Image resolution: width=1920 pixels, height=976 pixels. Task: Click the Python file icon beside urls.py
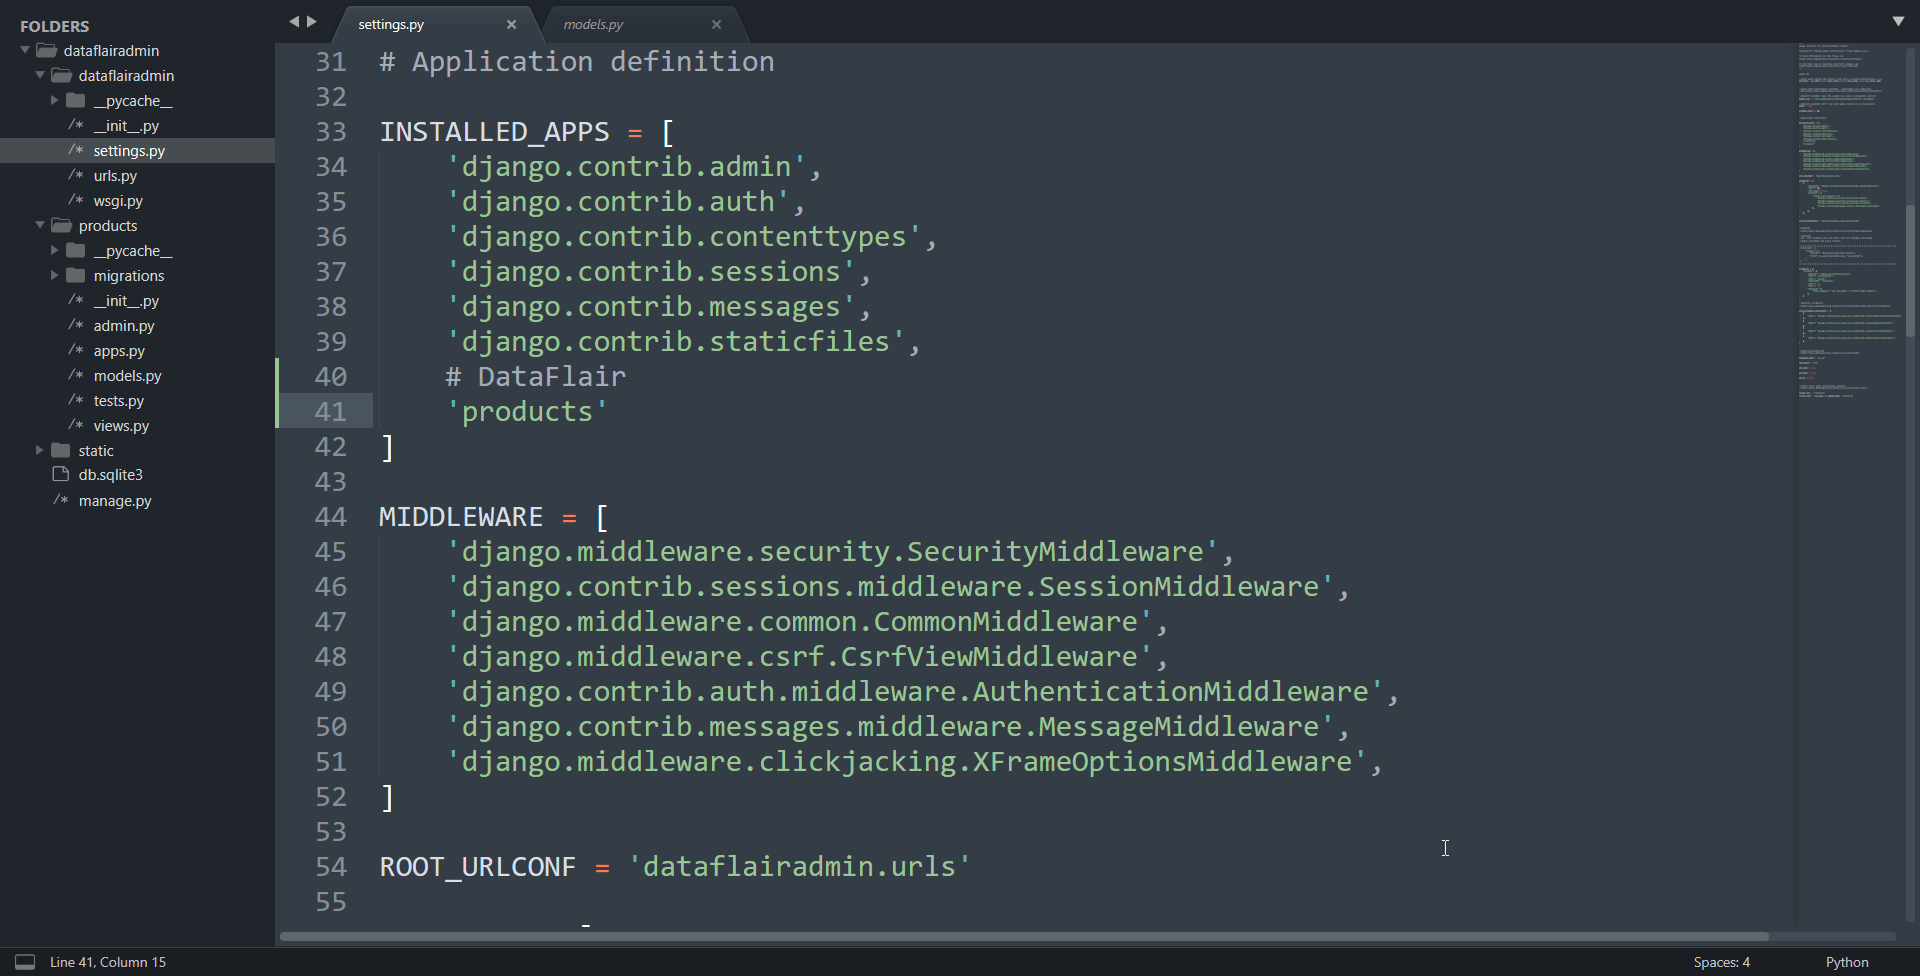[x=75, y=175]
